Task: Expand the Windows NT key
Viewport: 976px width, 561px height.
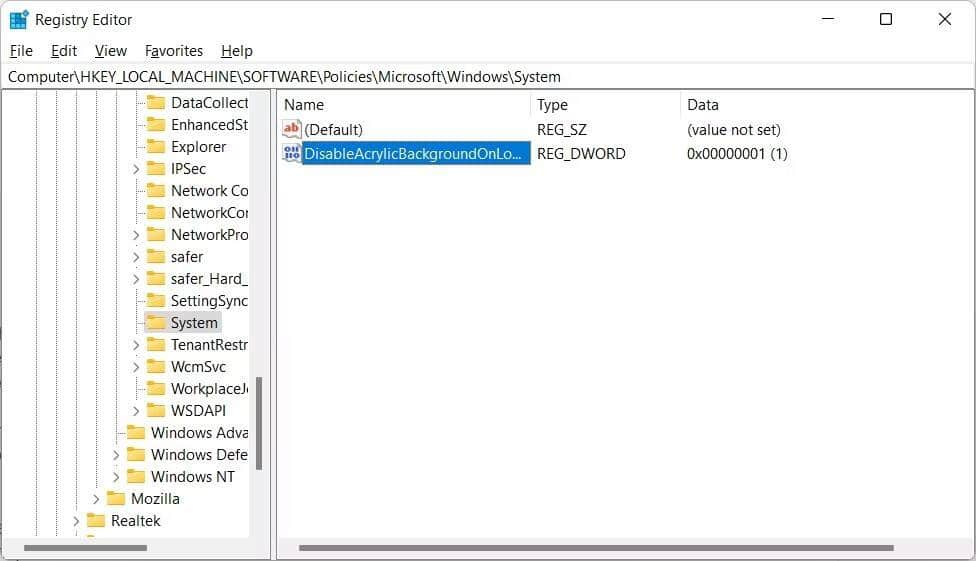Action: 116,477
